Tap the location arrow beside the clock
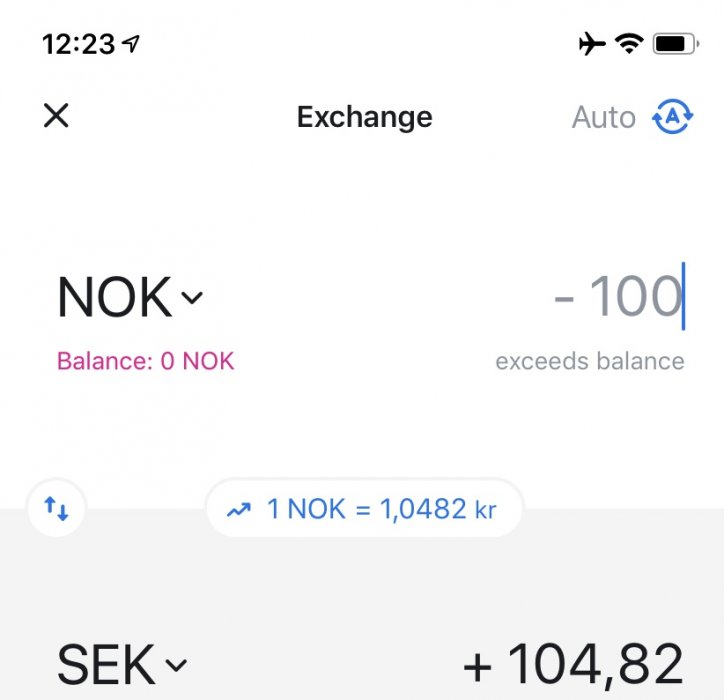724x700 pixels. click(x=130, y=44)
